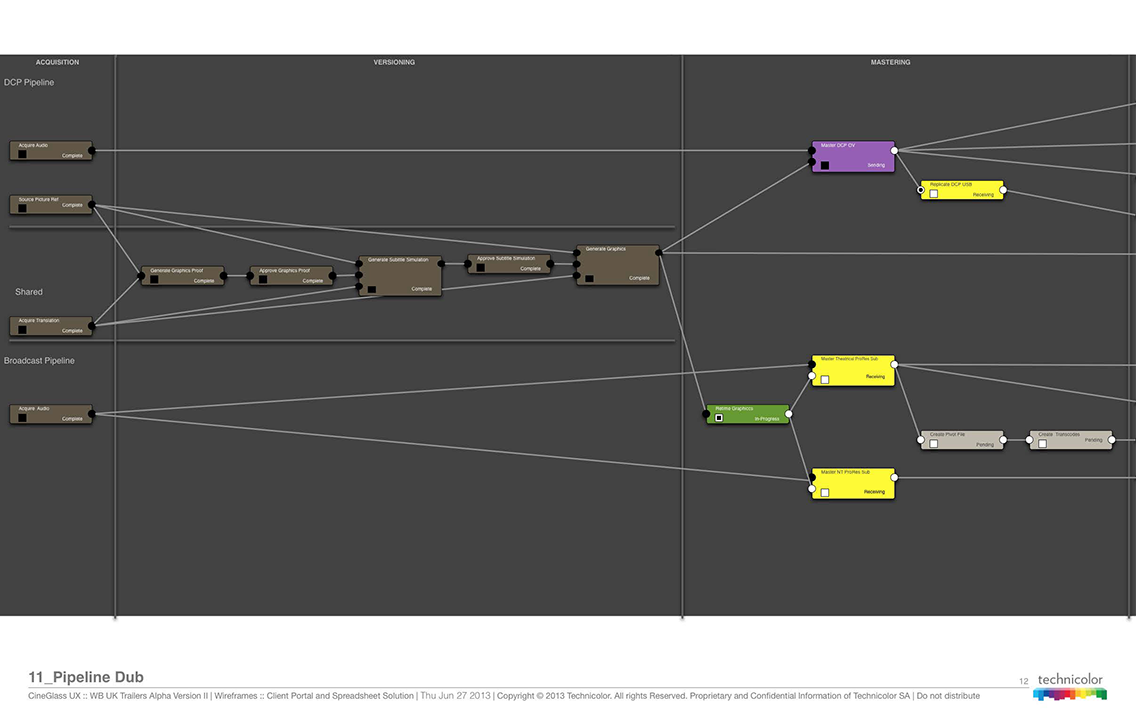Viewport: 1136px width, 718px height.
Task: Select the Mastering column header
Action: [x=890, y=62]
